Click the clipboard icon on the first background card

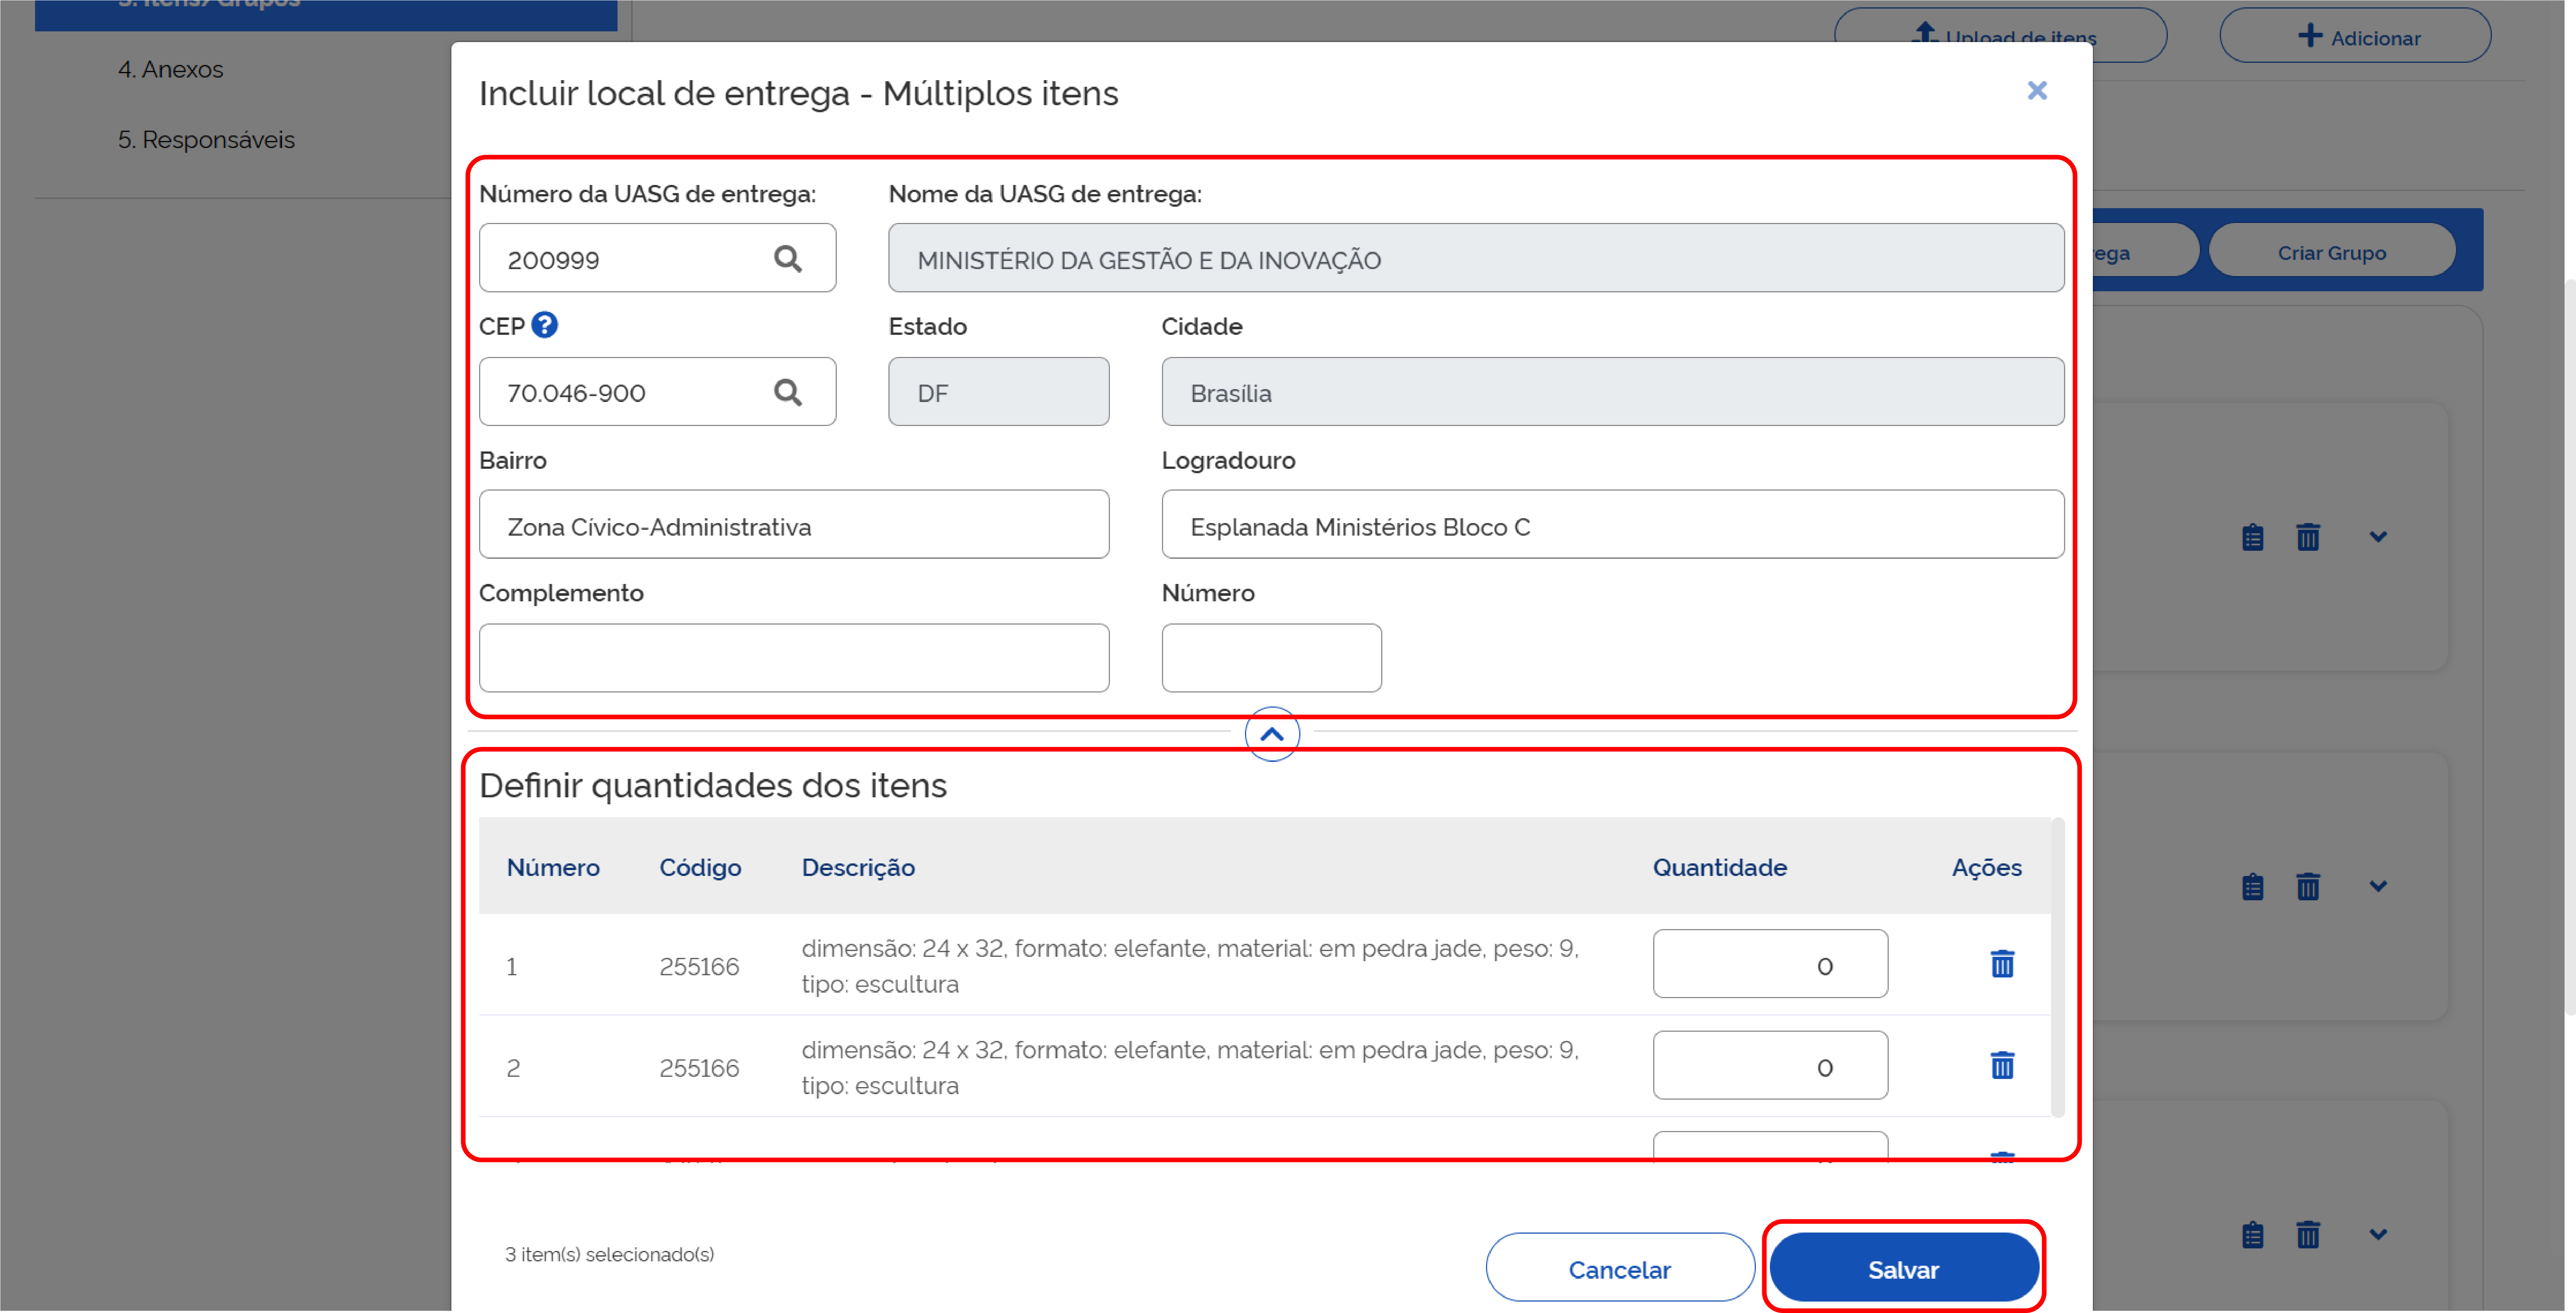click(x=2252, y=537)
